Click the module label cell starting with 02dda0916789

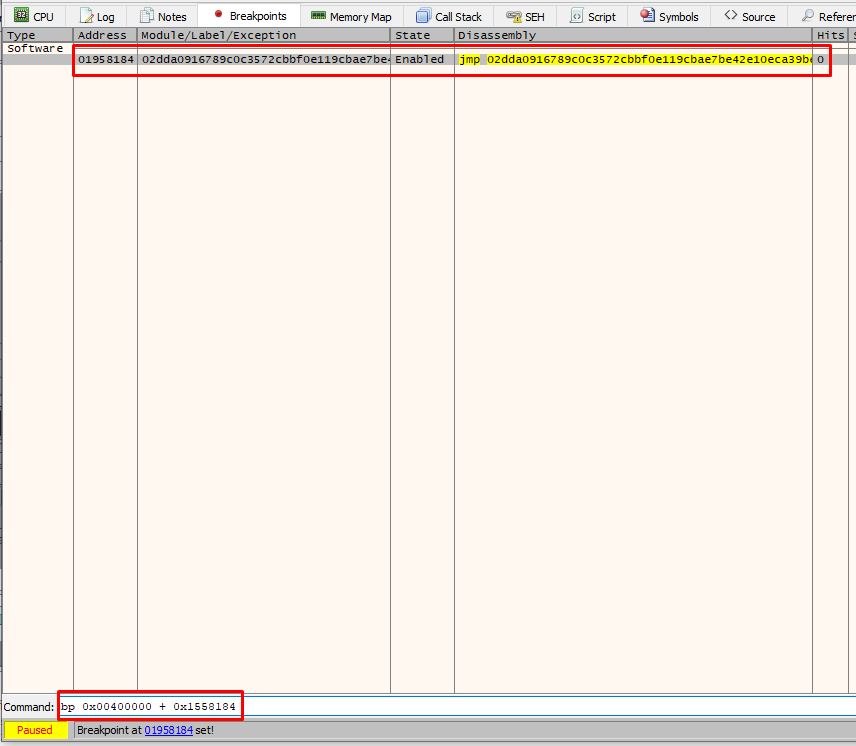(264, 59)
